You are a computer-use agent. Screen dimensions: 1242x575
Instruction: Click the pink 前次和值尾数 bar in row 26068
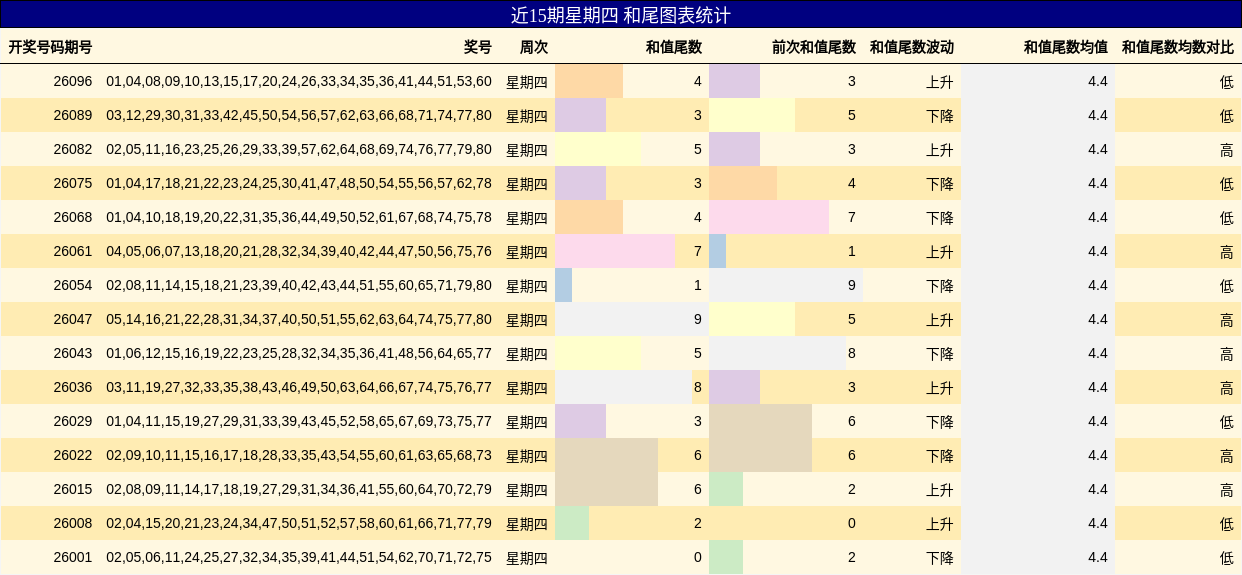[x=769, y=217]
